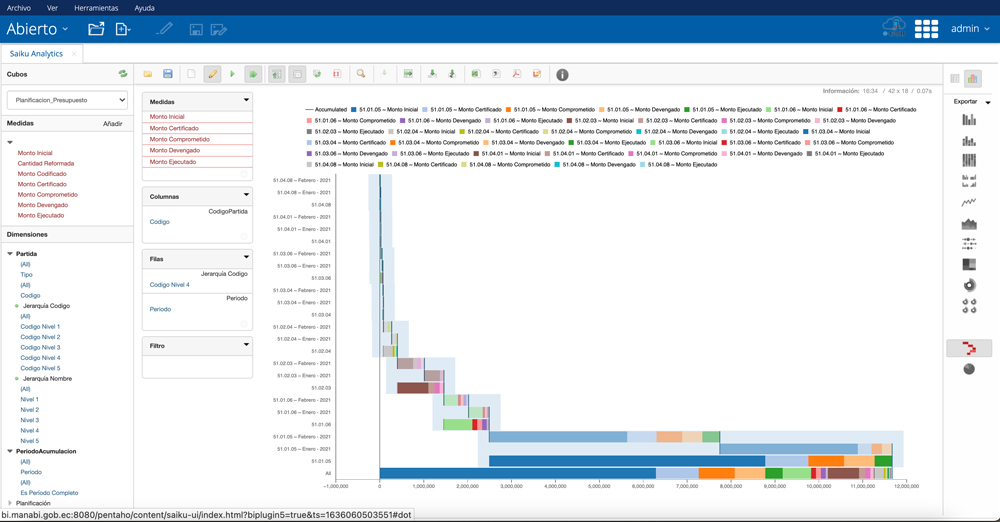Switch to table view mode
1000x522 pixels.
pos(955,79)
